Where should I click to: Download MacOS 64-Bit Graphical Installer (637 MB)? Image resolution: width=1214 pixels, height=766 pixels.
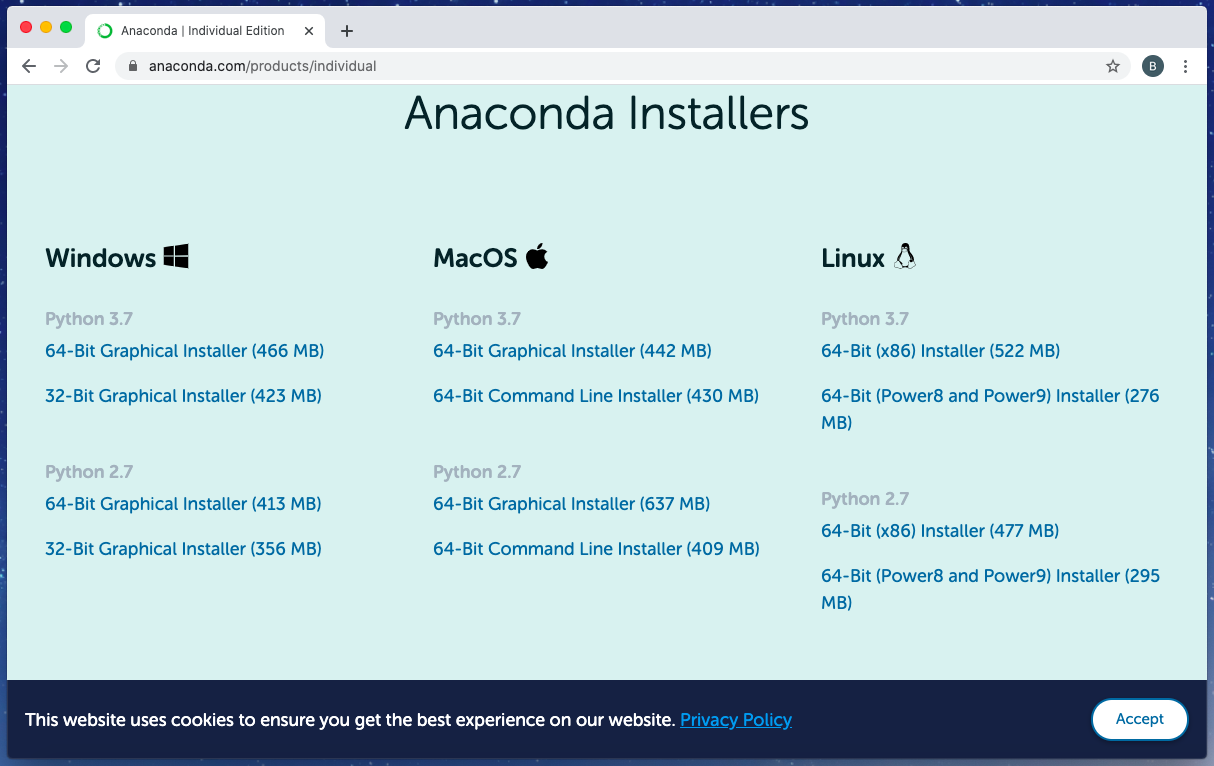click(x=572, y=504)
